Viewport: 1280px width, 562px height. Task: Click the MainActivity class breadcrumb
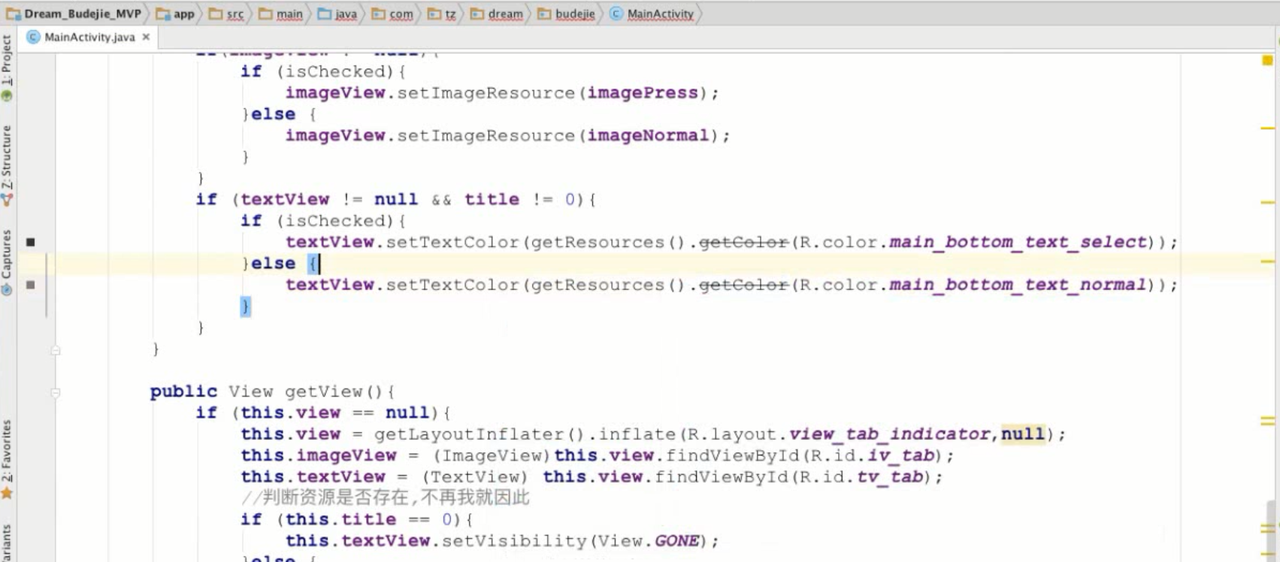pos(651,14)
